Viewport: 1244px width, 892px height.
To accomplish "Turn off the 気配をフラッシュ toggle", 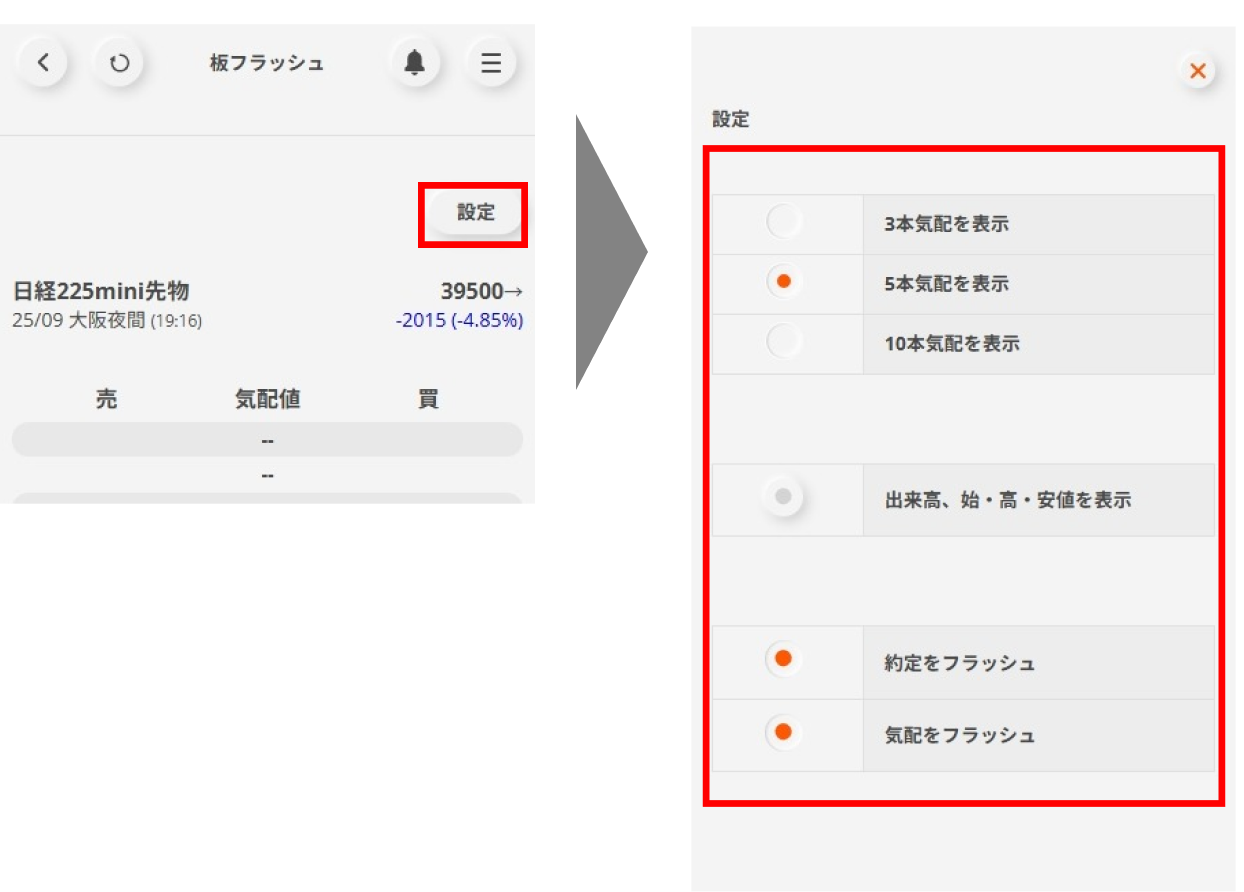I will tap(784, 732).
